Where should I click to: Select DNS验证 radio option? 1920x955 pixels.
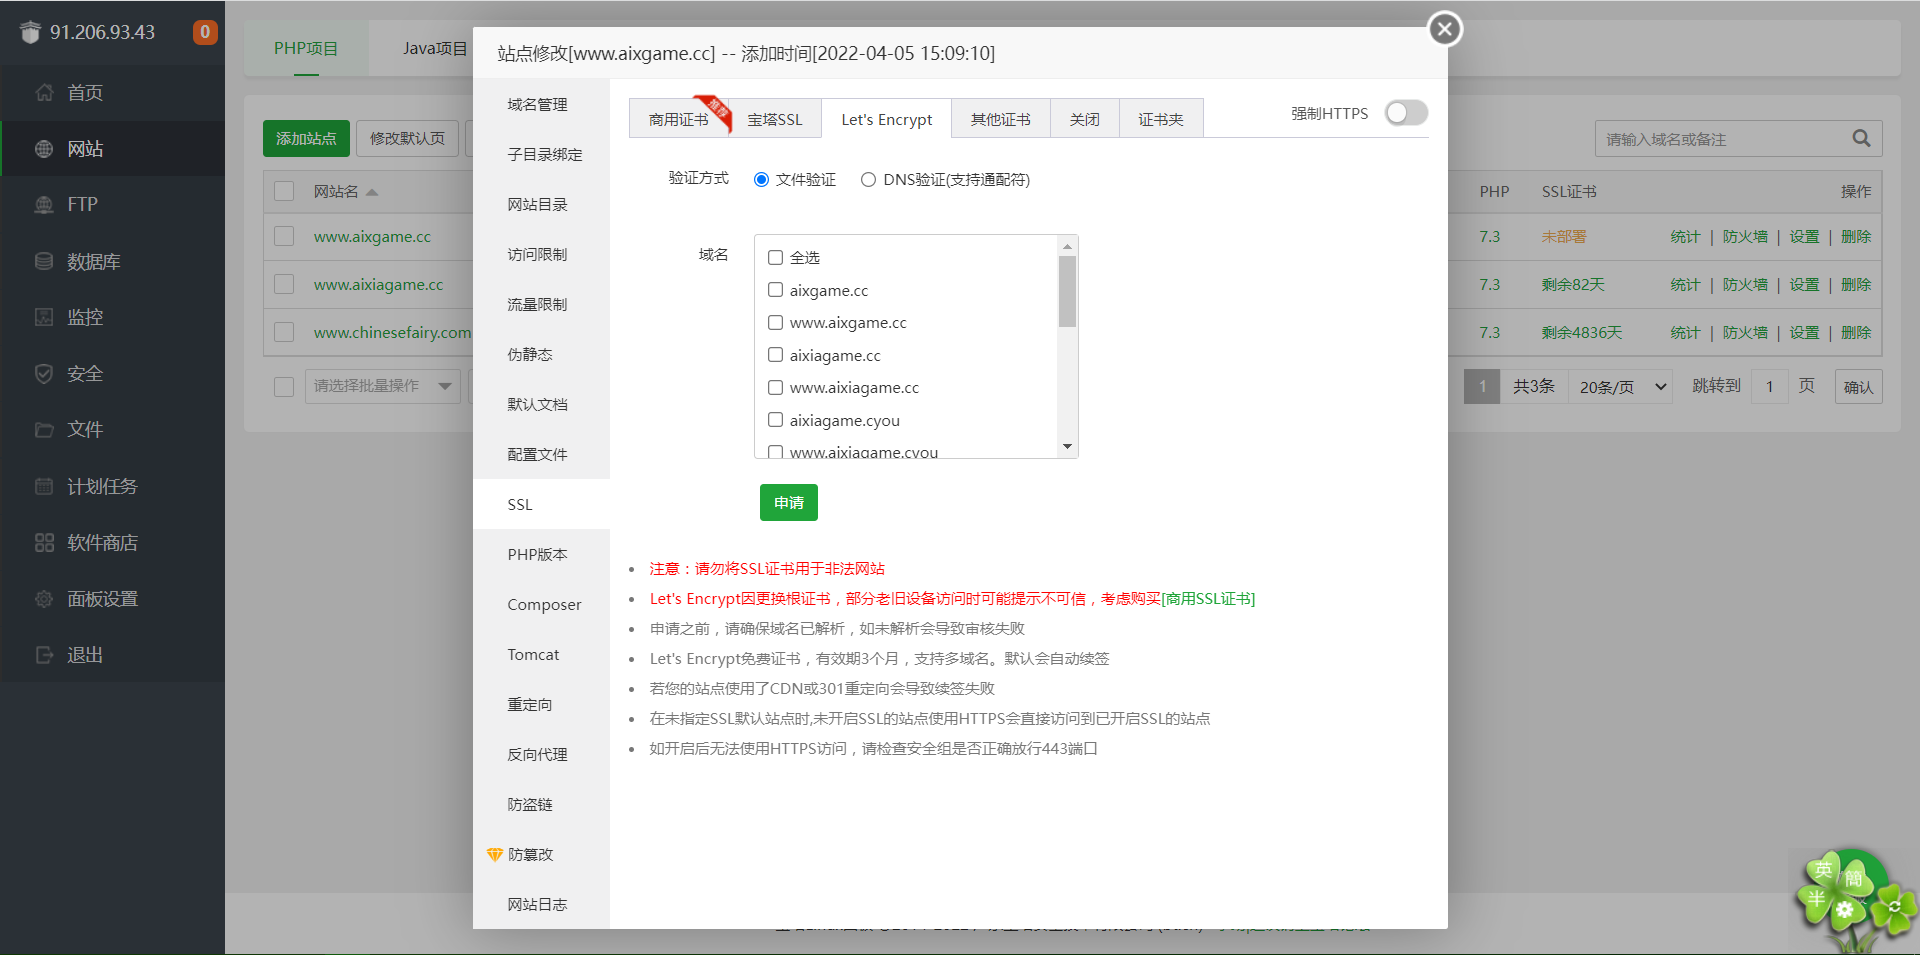(868, 180)
